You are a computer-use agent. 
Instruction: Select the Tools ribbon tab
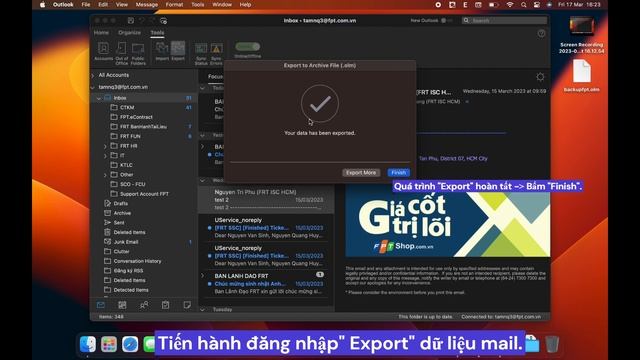click(157, 33)
